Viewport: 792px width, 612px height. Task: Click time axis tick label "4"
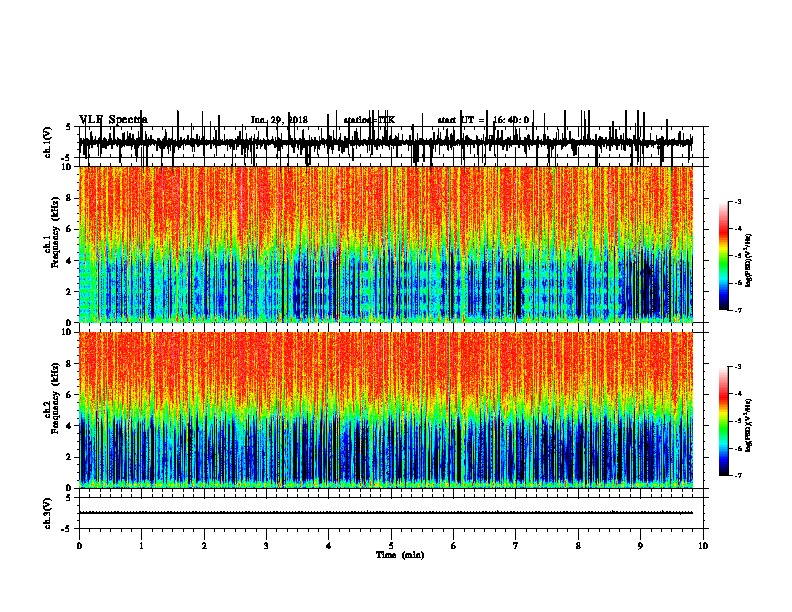click(x=328, y=546)
